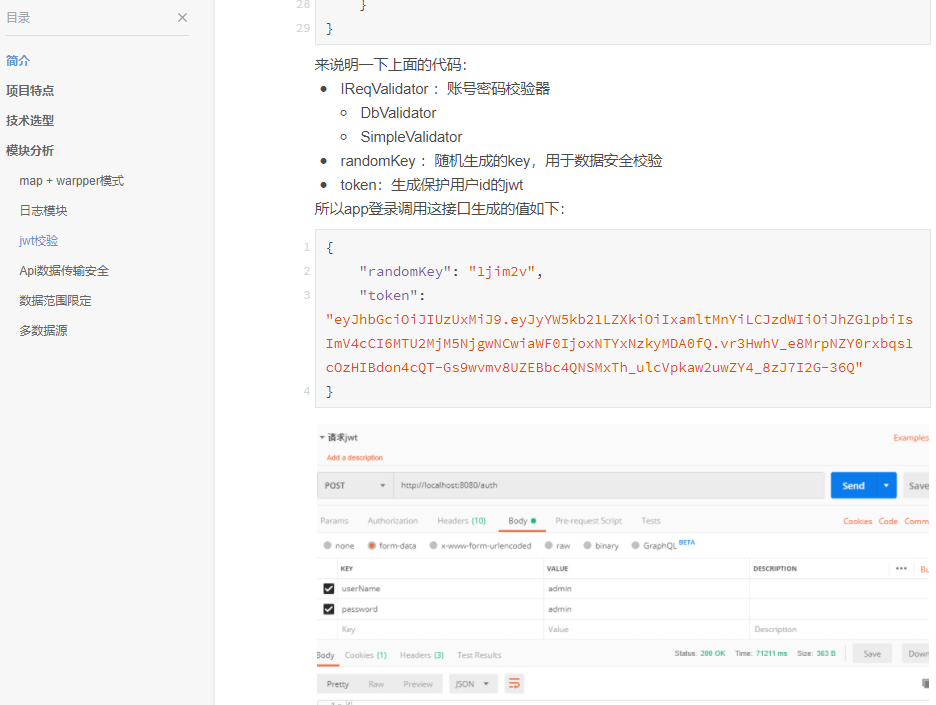This screenshot has height=705, width=936.
Task: Jump to 技术选型 section
Action: [30, 121]
